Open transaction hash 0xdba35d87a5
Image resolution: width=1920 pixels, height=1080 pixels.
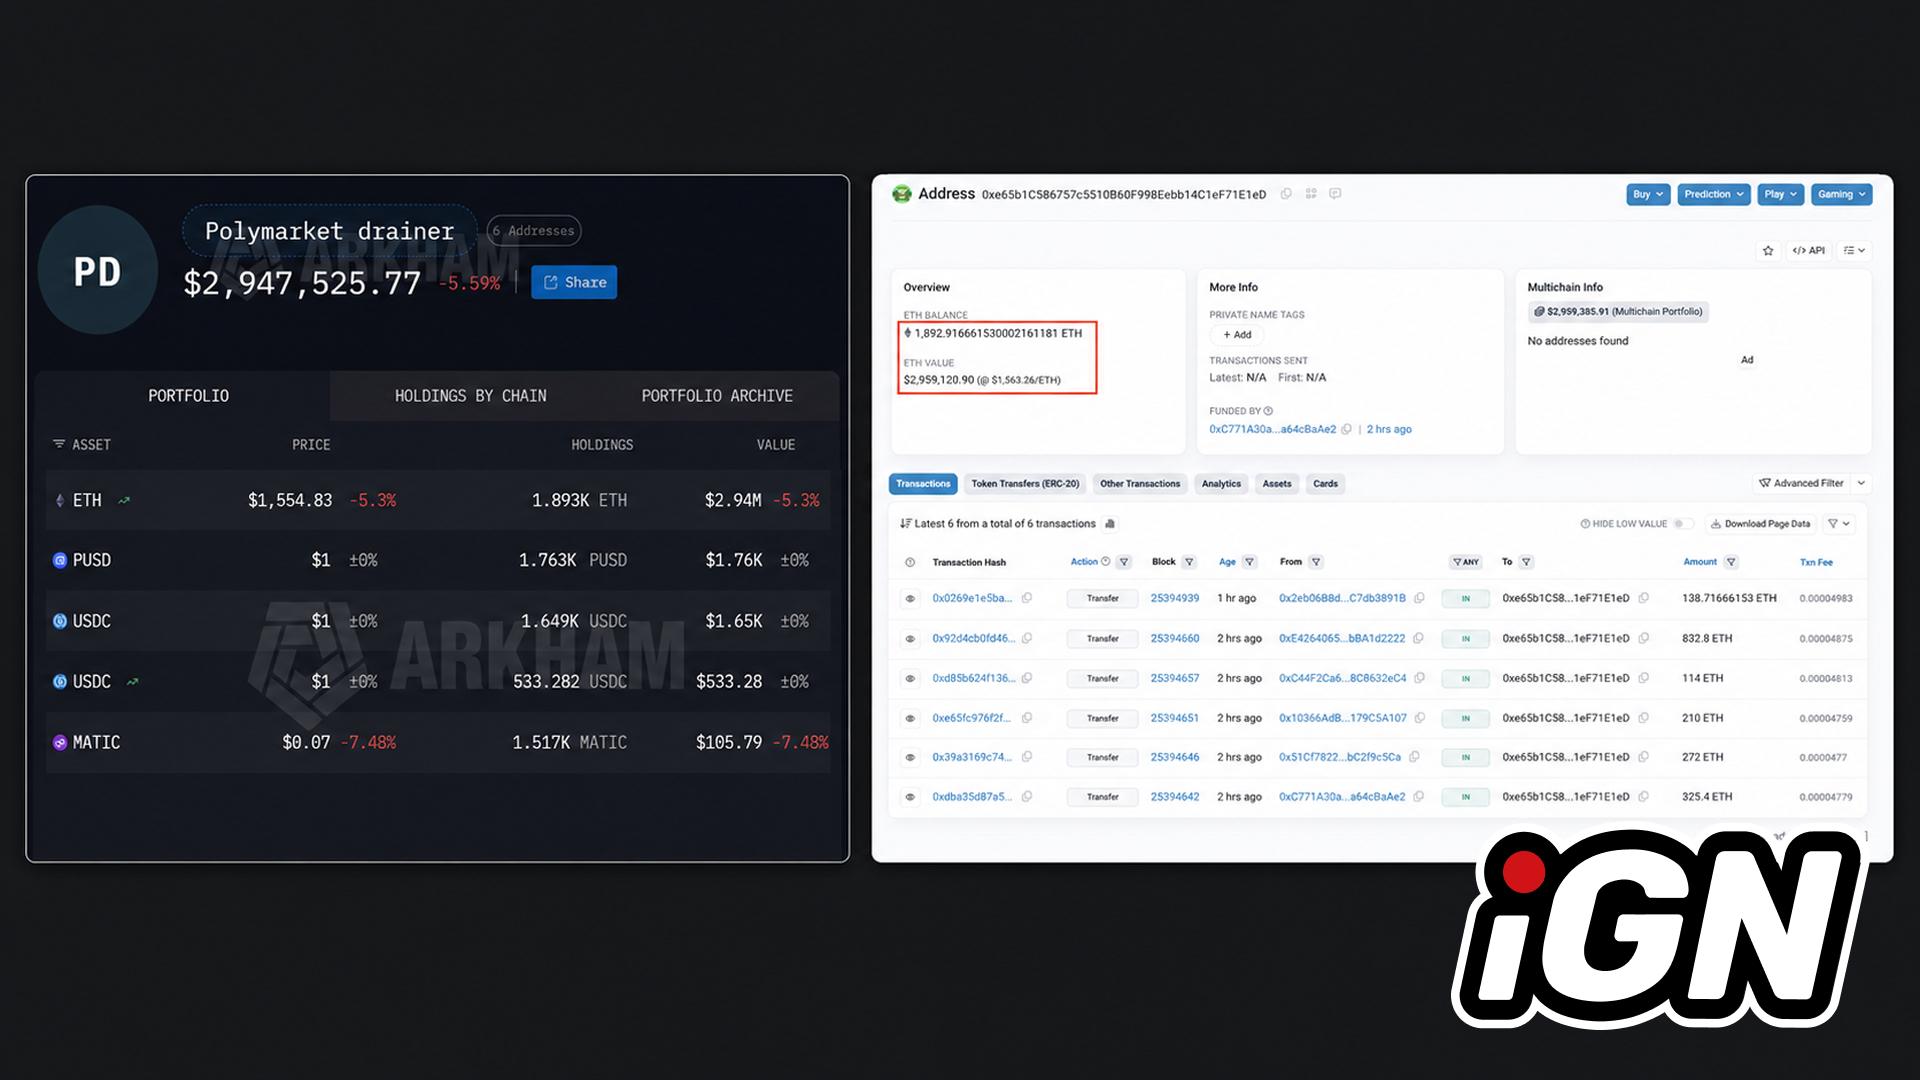pos(971,797)
